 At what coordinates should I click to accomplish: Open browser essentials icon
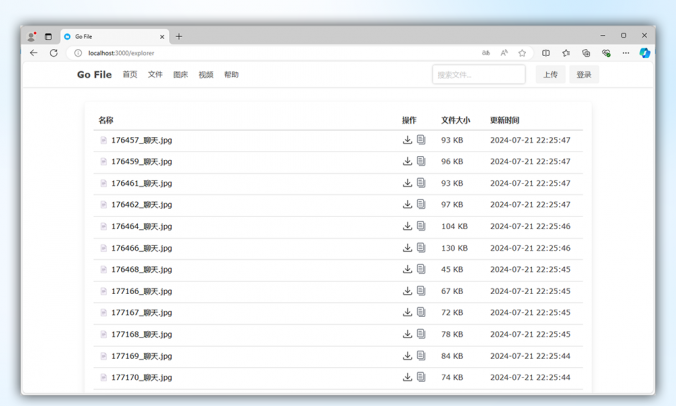click(606, 53)
